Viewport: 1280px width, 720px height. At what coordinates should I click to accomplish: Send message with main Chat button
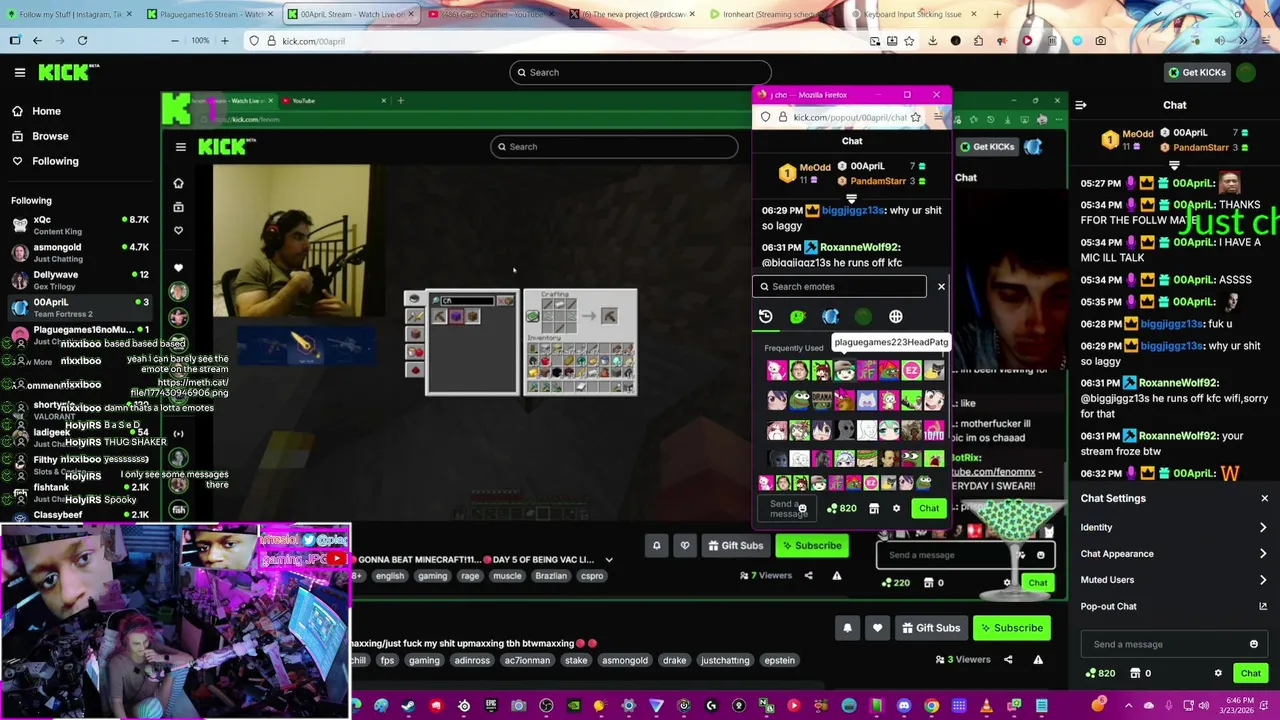tap(1250, 673)
